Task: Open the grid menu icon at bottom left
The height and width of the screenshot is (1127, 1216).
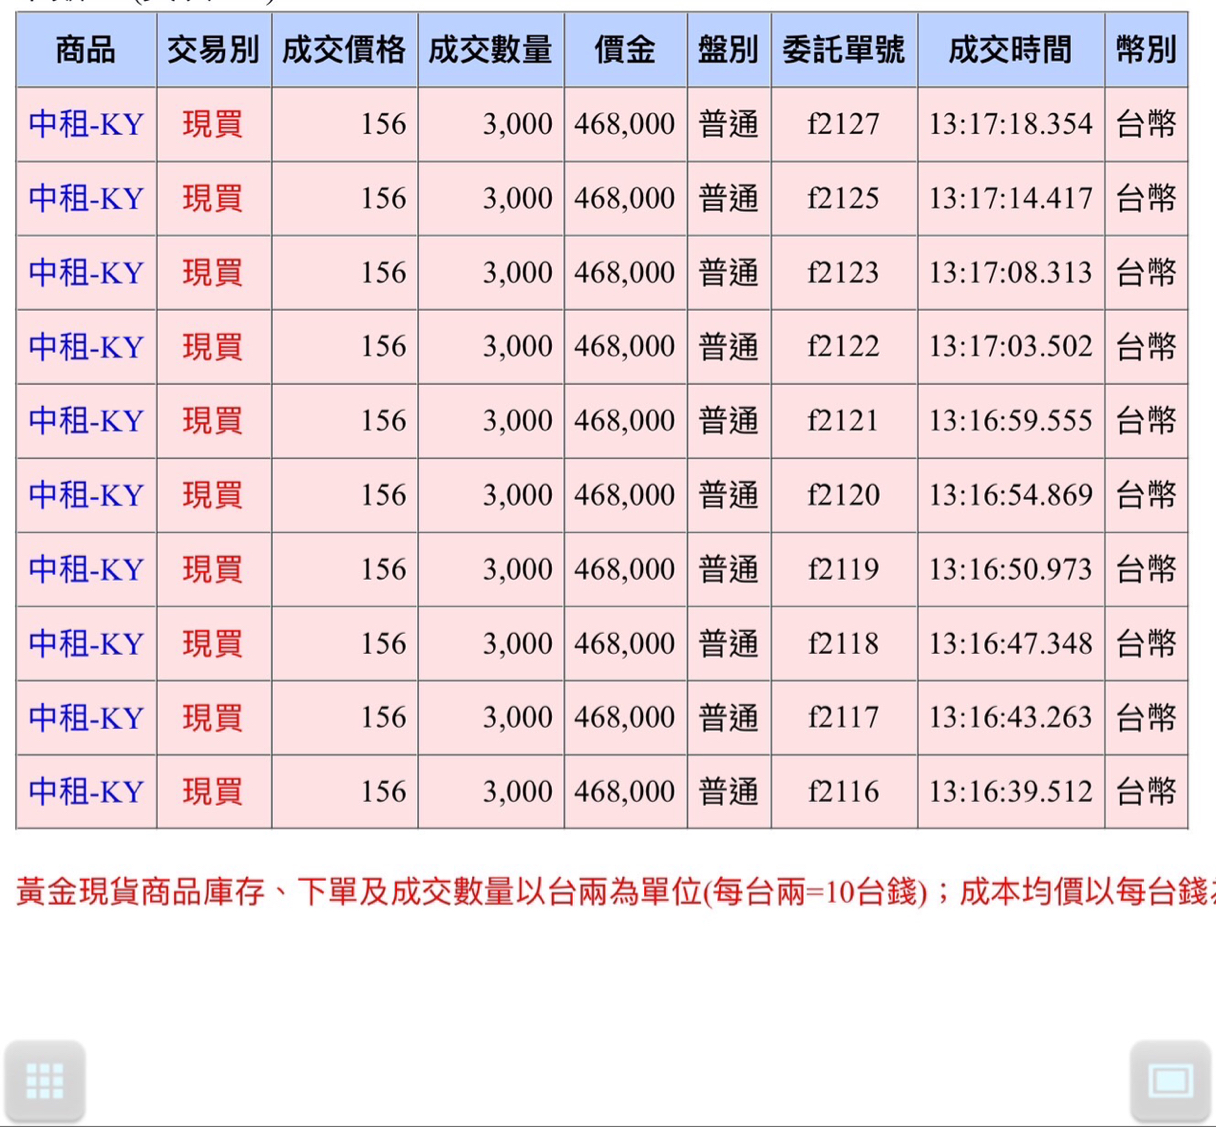Action: click(45, 1080)
